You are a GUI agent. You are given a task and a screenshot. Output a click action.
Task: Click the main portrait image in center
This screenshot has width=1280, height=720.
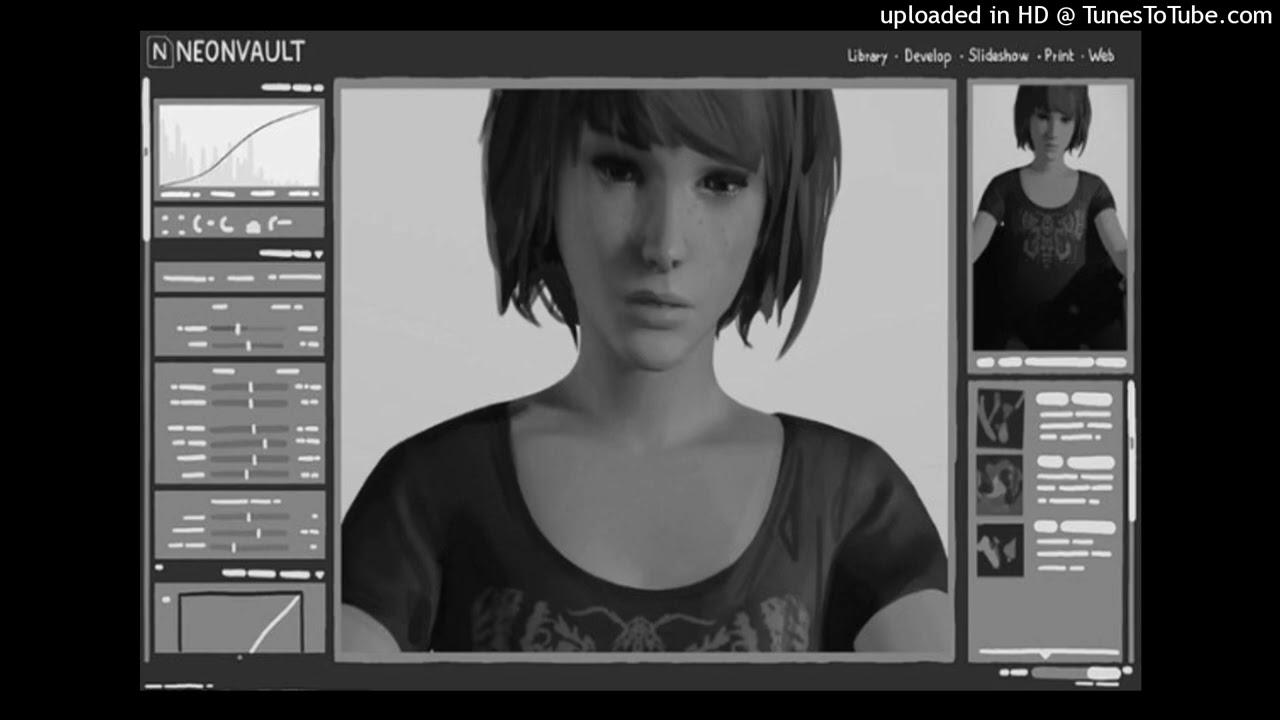tap(645, 370)
